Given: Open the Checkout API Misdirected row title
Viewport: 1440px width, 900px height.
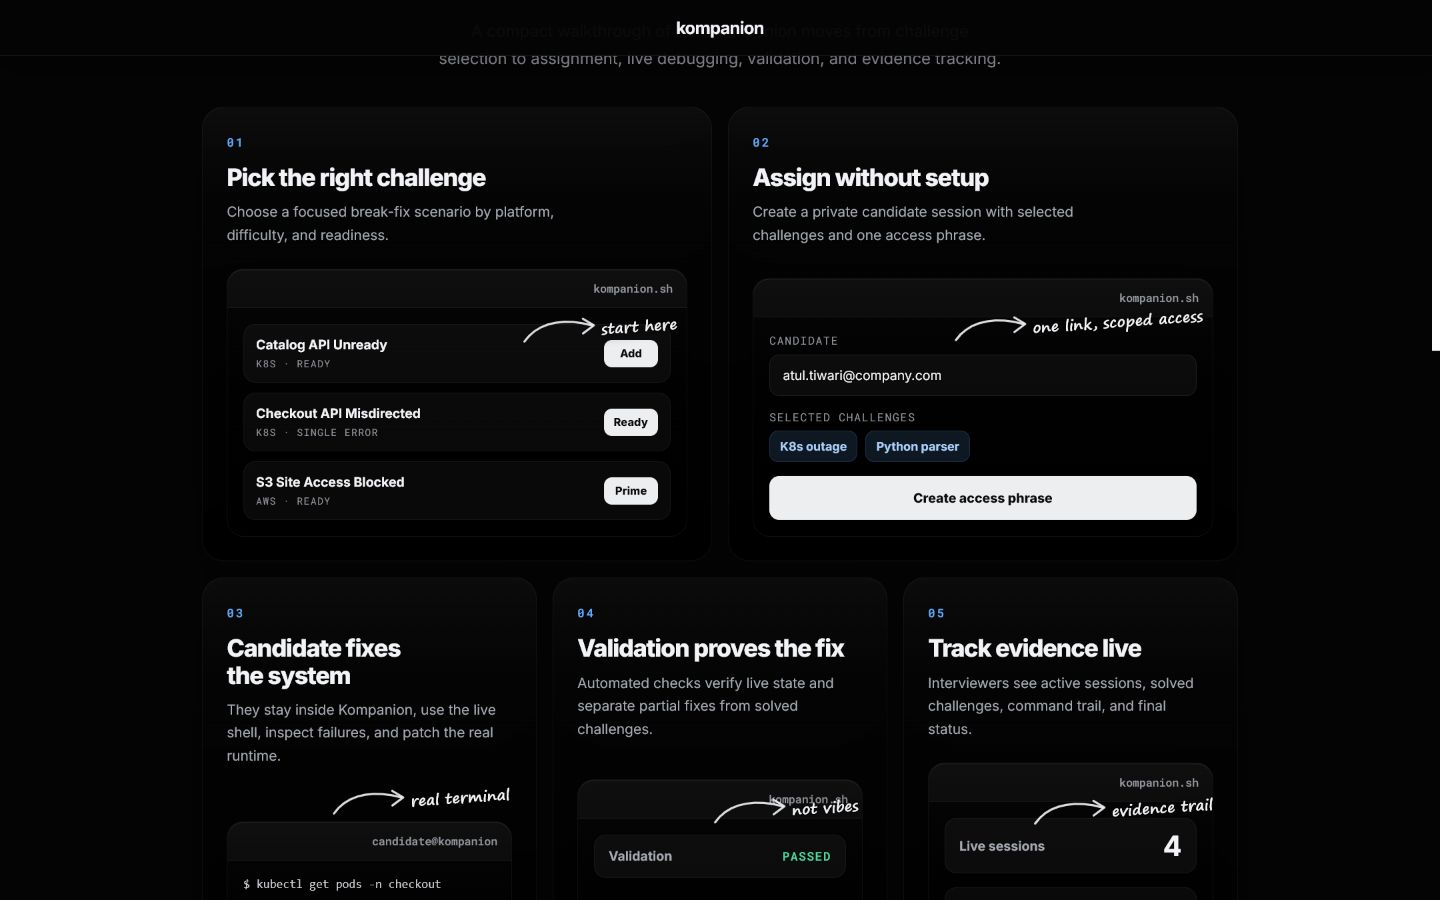Looking at the screenshot, I should pyautogui.click(x=338, y=413).
